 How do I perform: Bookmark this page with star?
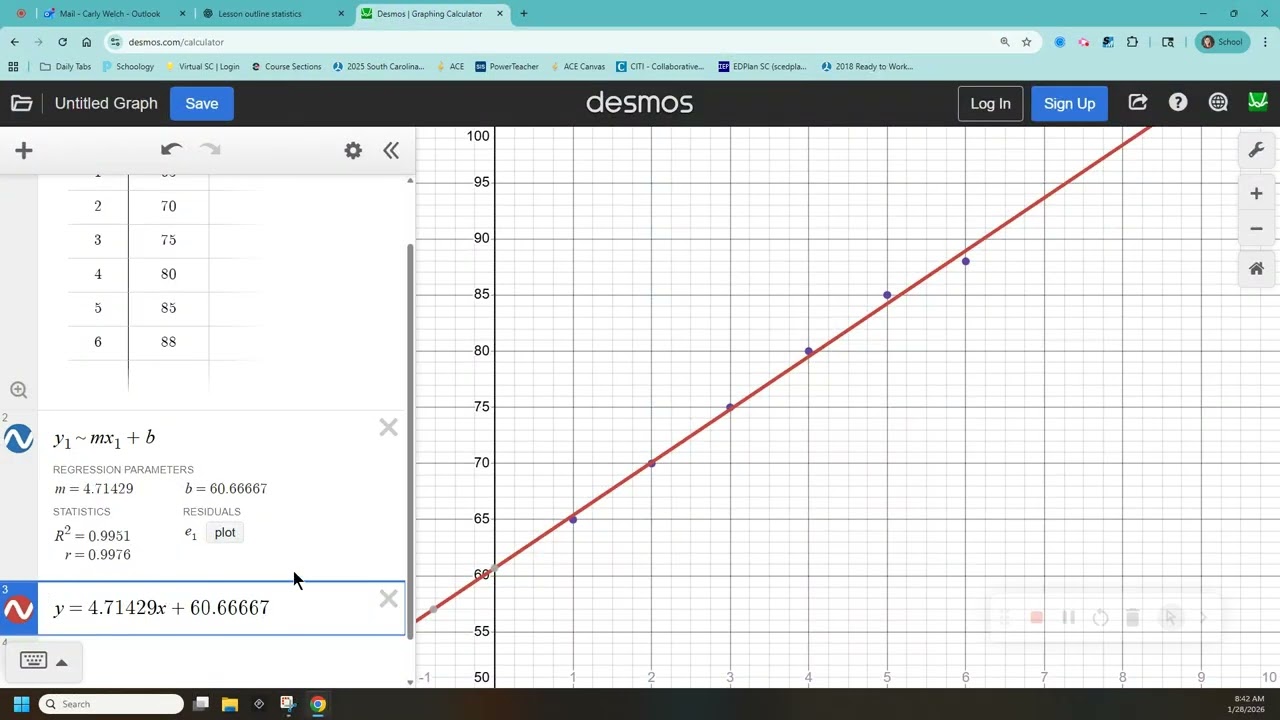click(1026, 42)
